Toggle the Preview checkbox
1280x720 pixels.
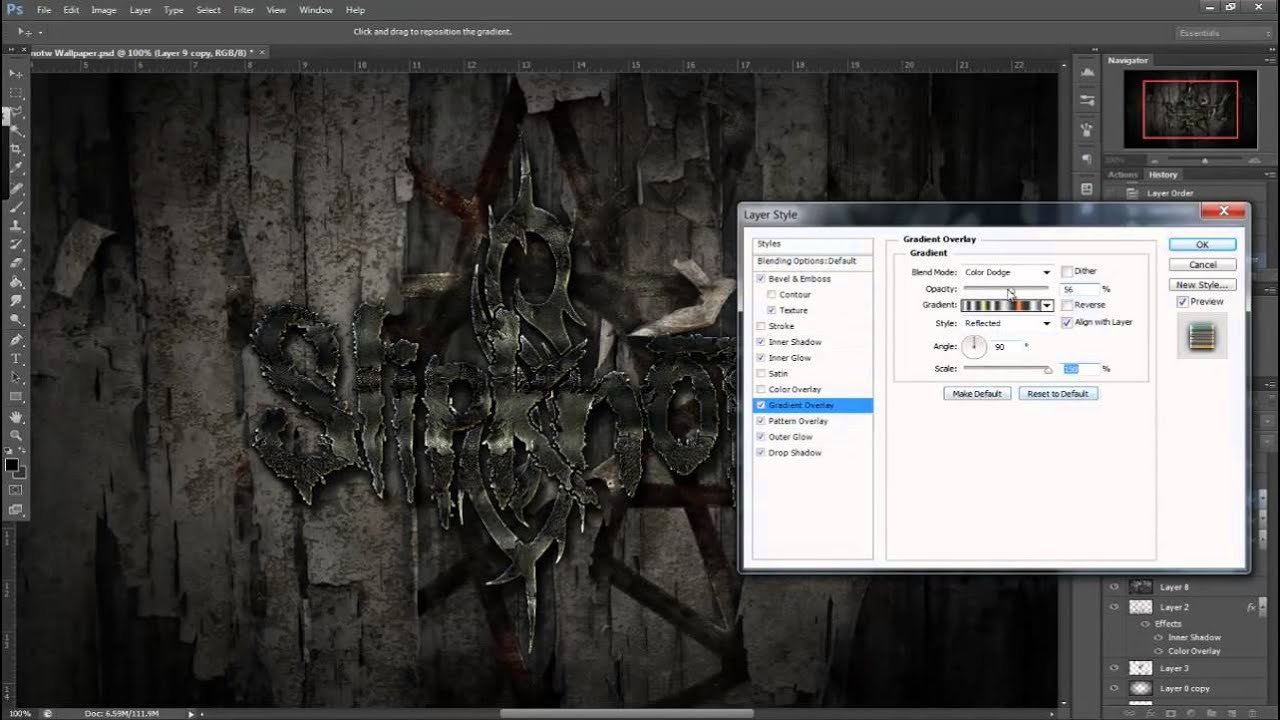pos(1183,302)
